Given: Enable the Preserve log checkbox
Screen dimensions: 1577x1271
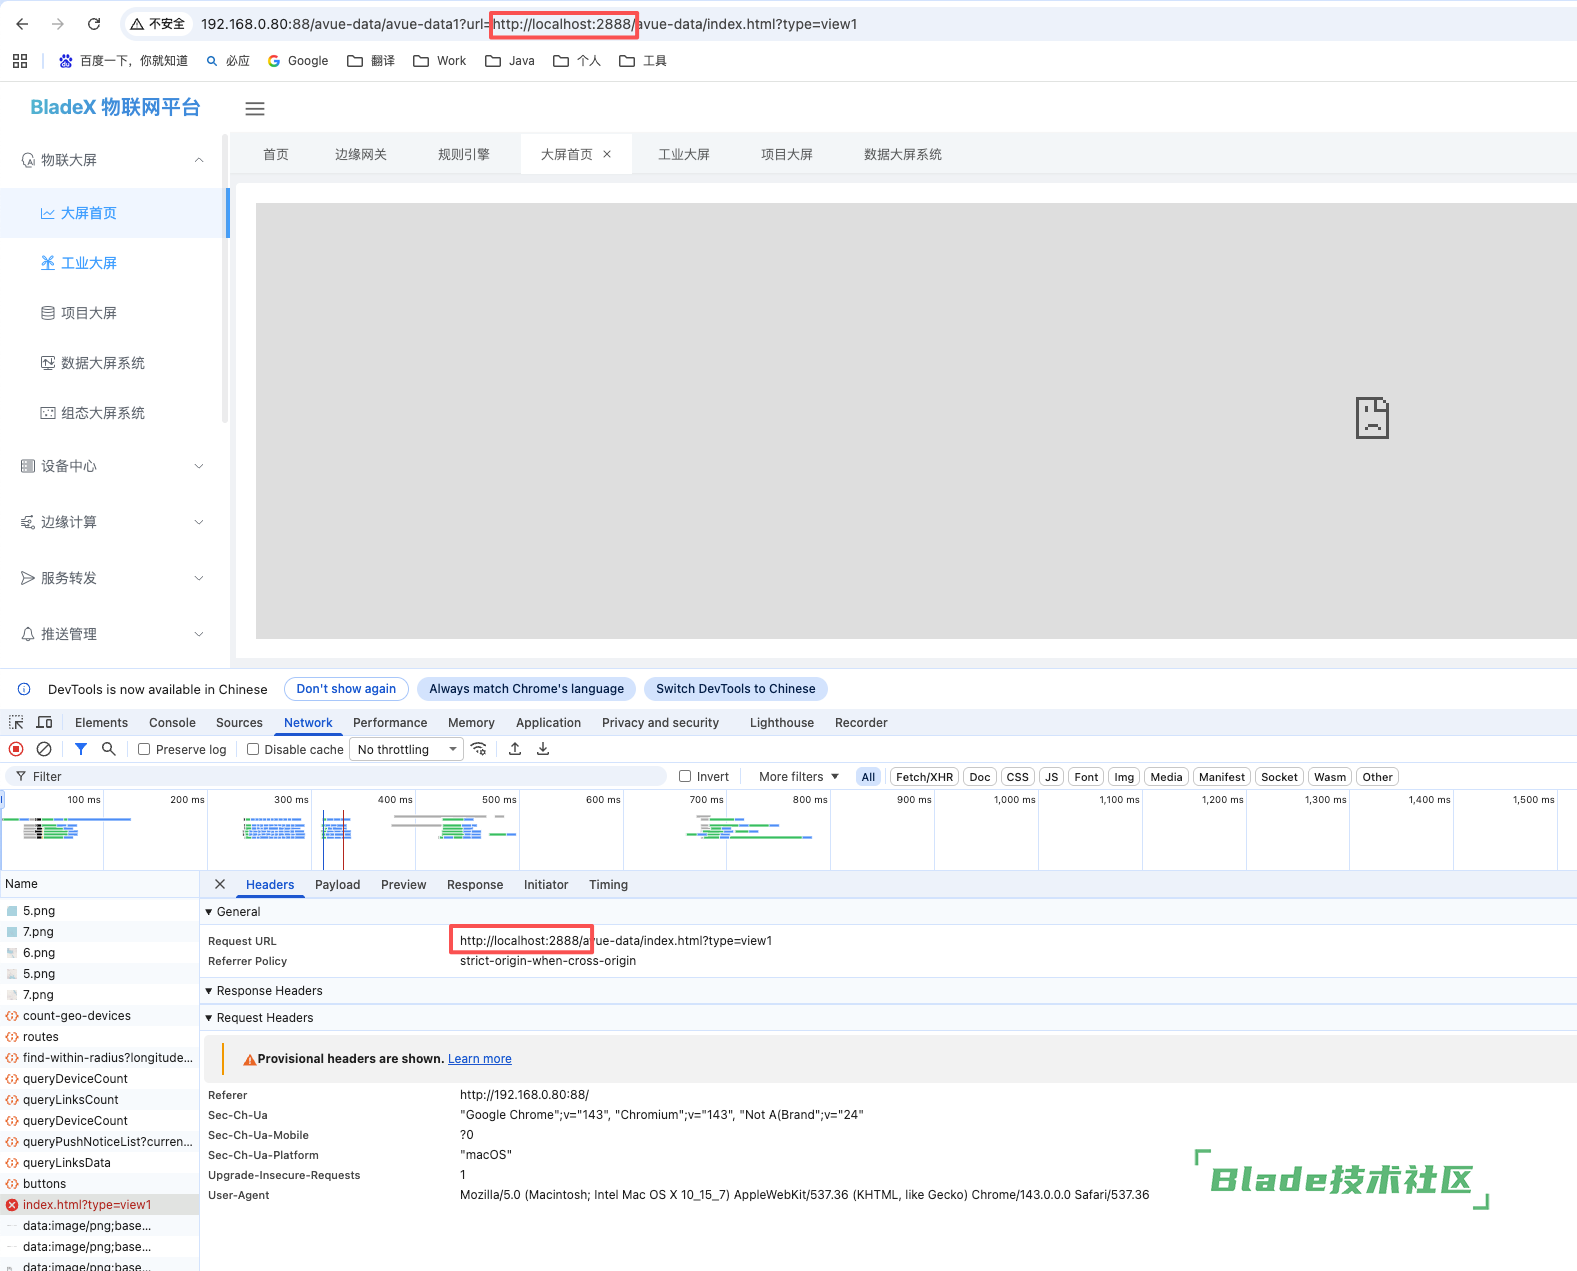Looking at the screenshot, I should [144, 749].
